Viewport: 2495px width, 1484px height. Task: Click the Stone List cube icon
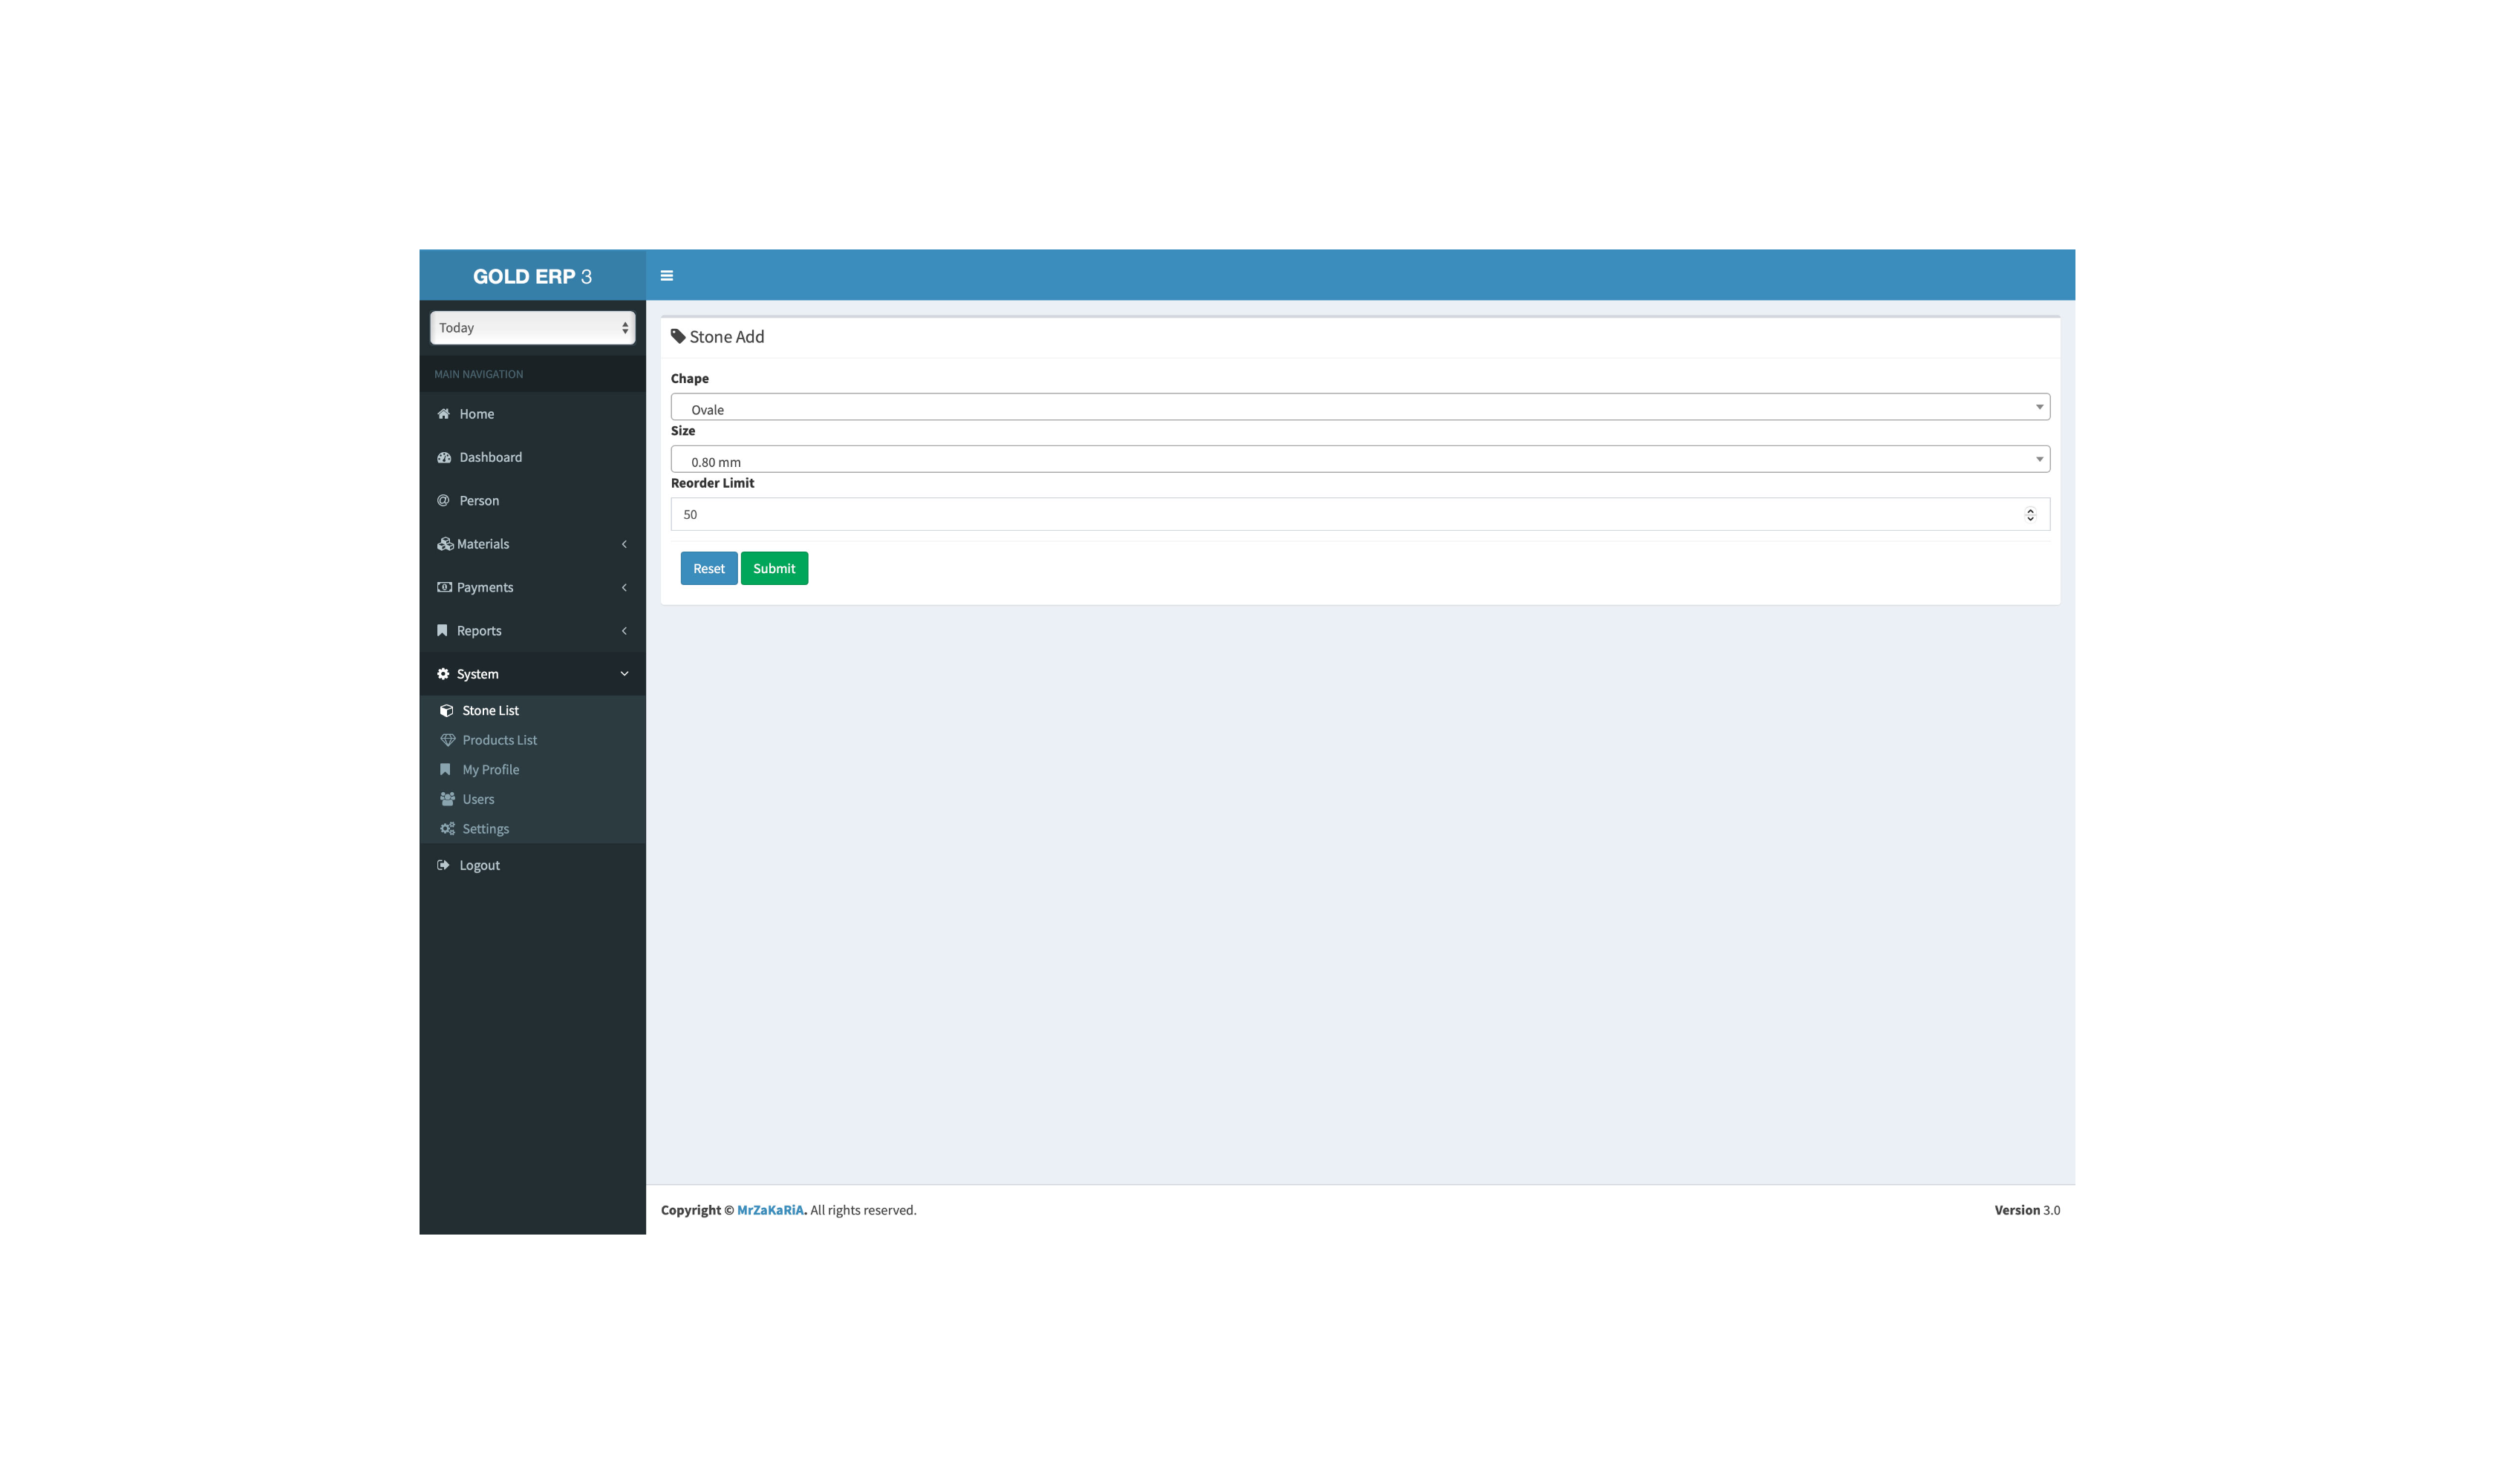pos(447,711)
